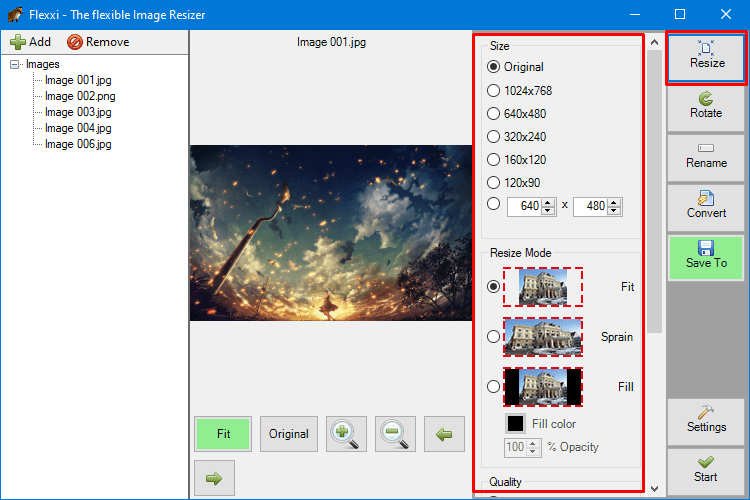Select the Original size radio button
The image size is (750, 500).
click(x=493, y=67)
